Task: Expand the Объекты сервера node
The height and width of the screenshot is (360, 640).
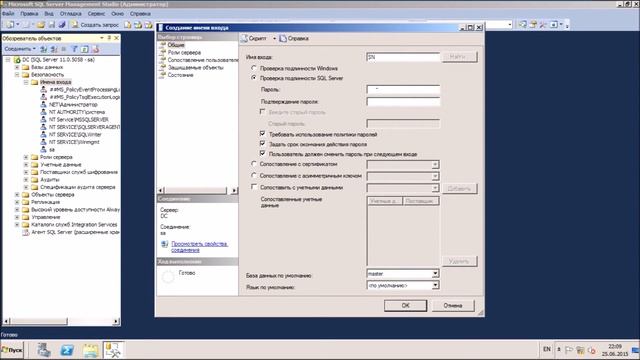Action: click(17, 195)
